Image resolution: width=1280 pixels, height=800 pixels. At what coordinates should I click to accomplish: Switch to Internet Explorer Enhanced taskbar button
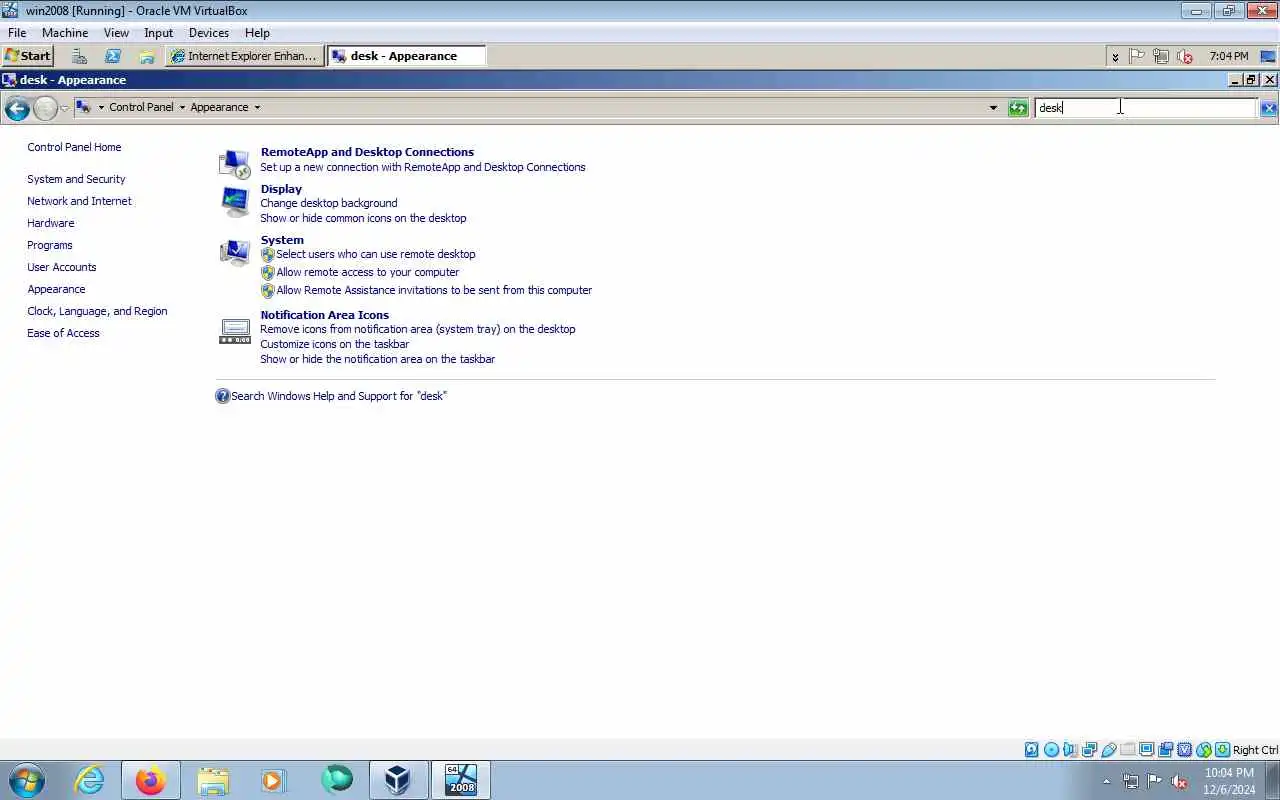click(x=245, y=56)
